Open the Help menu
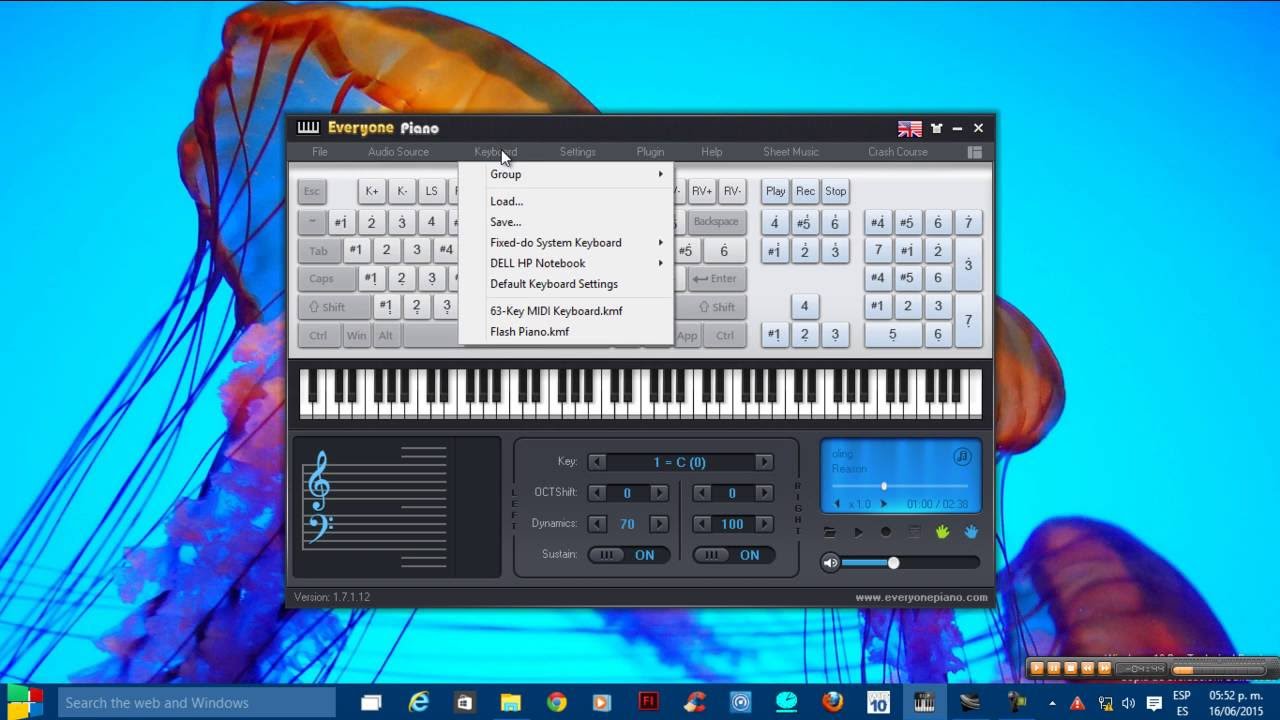This screenshot has height=720, width=1280. point(712,152)
